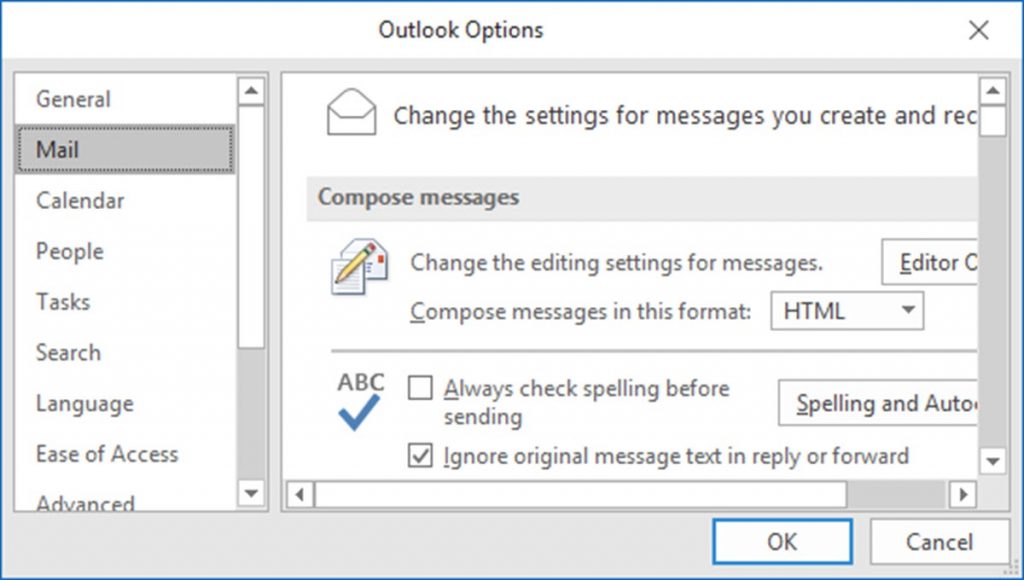Open Ease of Access options
1024x580 pixels.
point(107,454)
